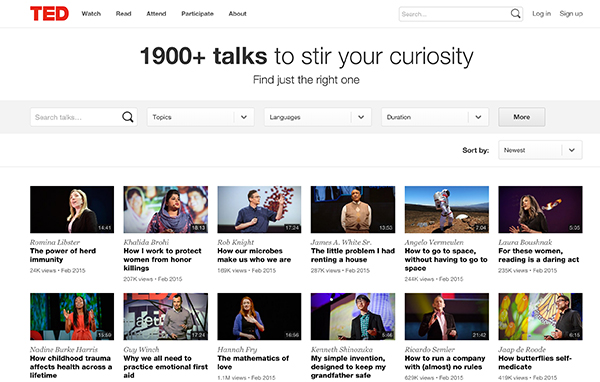
Task: Open the Read menu
Action: point(124,14)
